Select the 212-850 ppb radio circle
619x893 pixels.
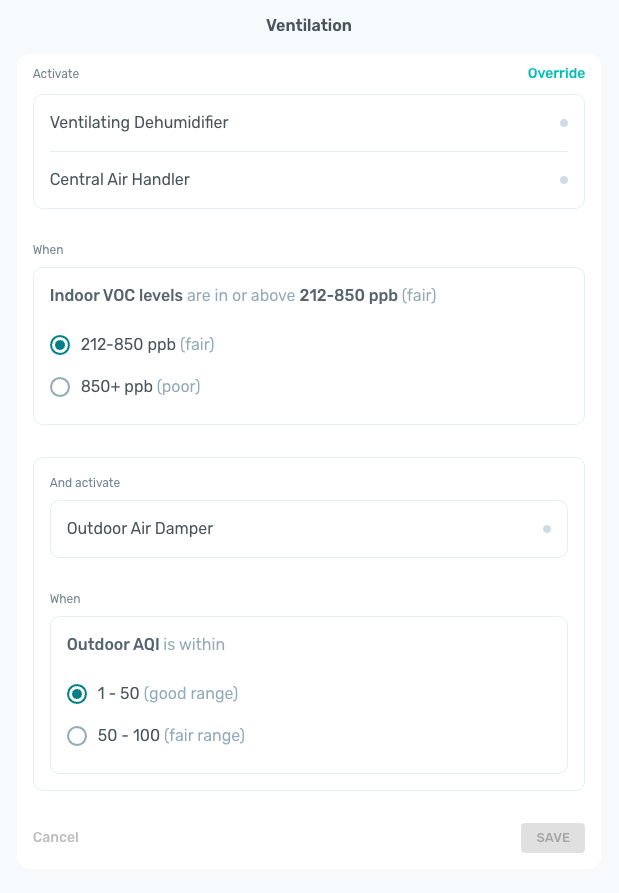[60, 345]
